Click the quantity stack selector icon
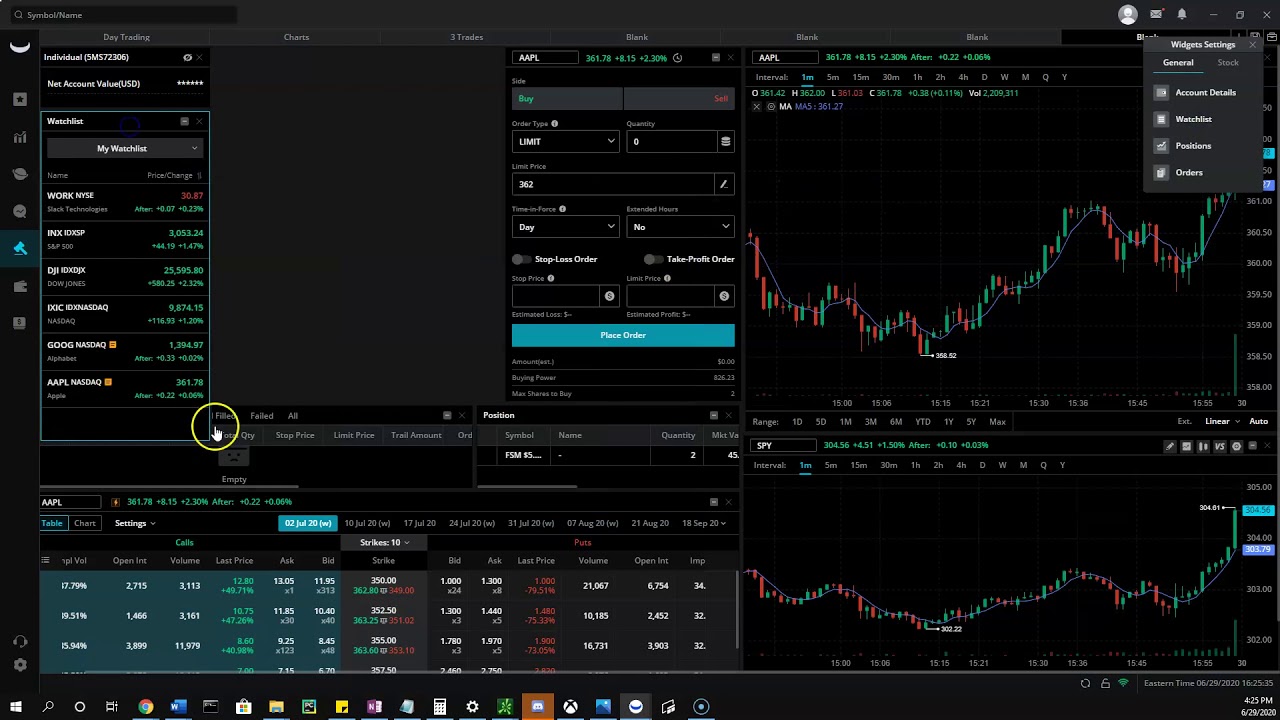 point(725,141)
